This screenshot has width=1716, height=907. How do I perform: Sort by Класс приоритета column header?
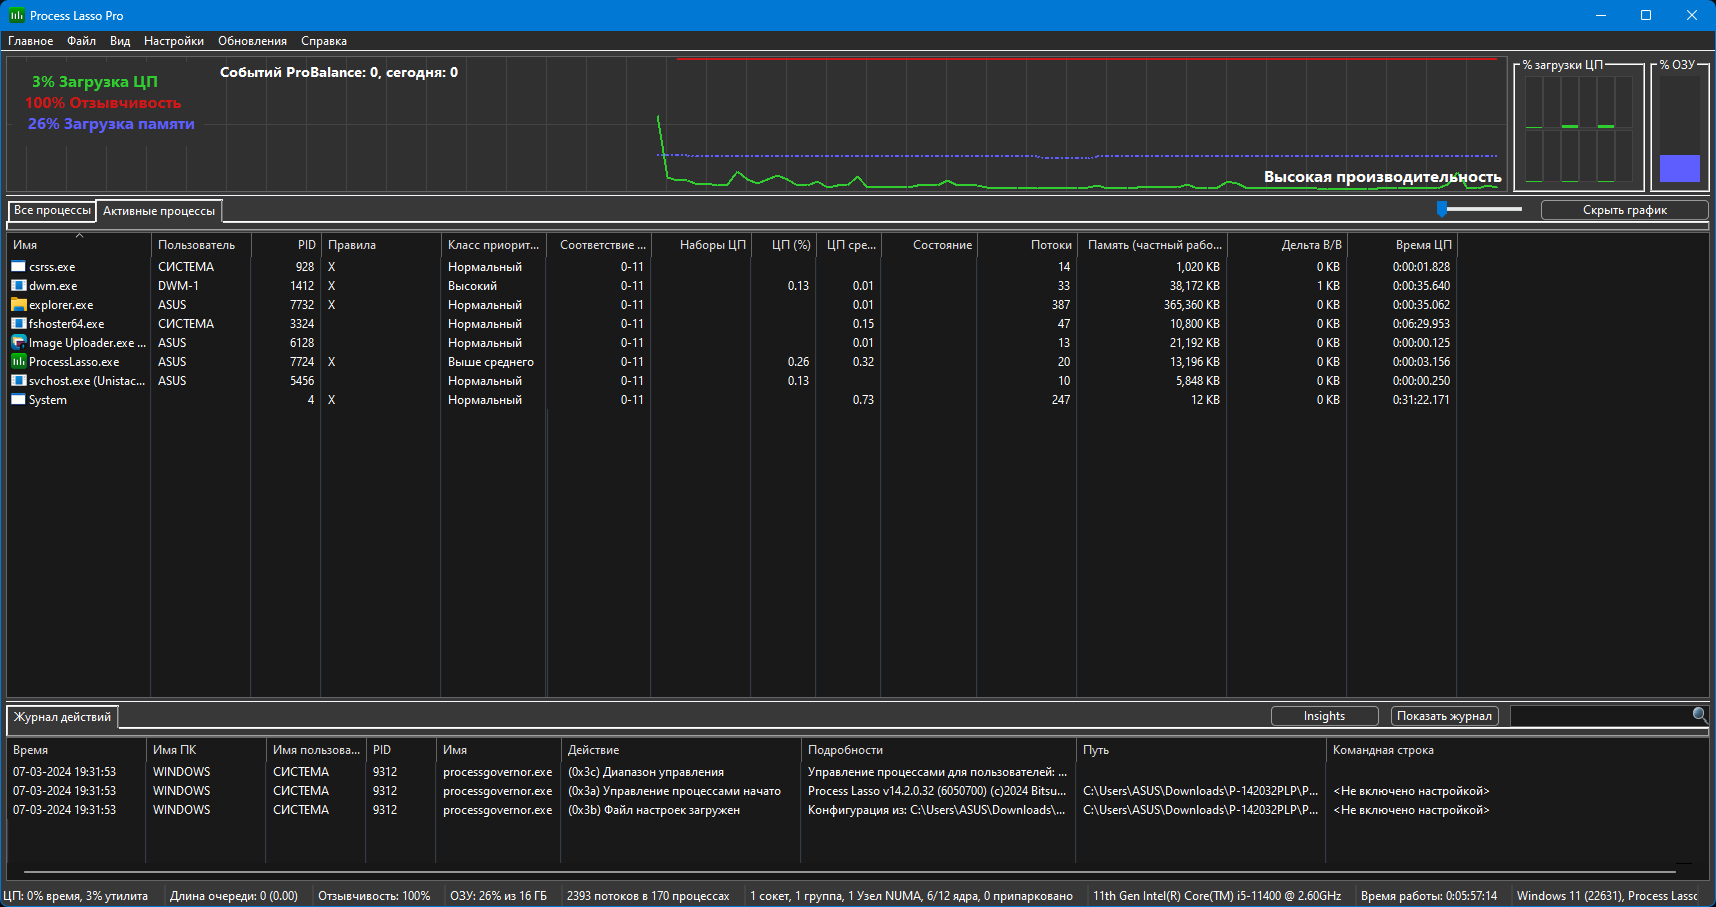click(494, 245)
